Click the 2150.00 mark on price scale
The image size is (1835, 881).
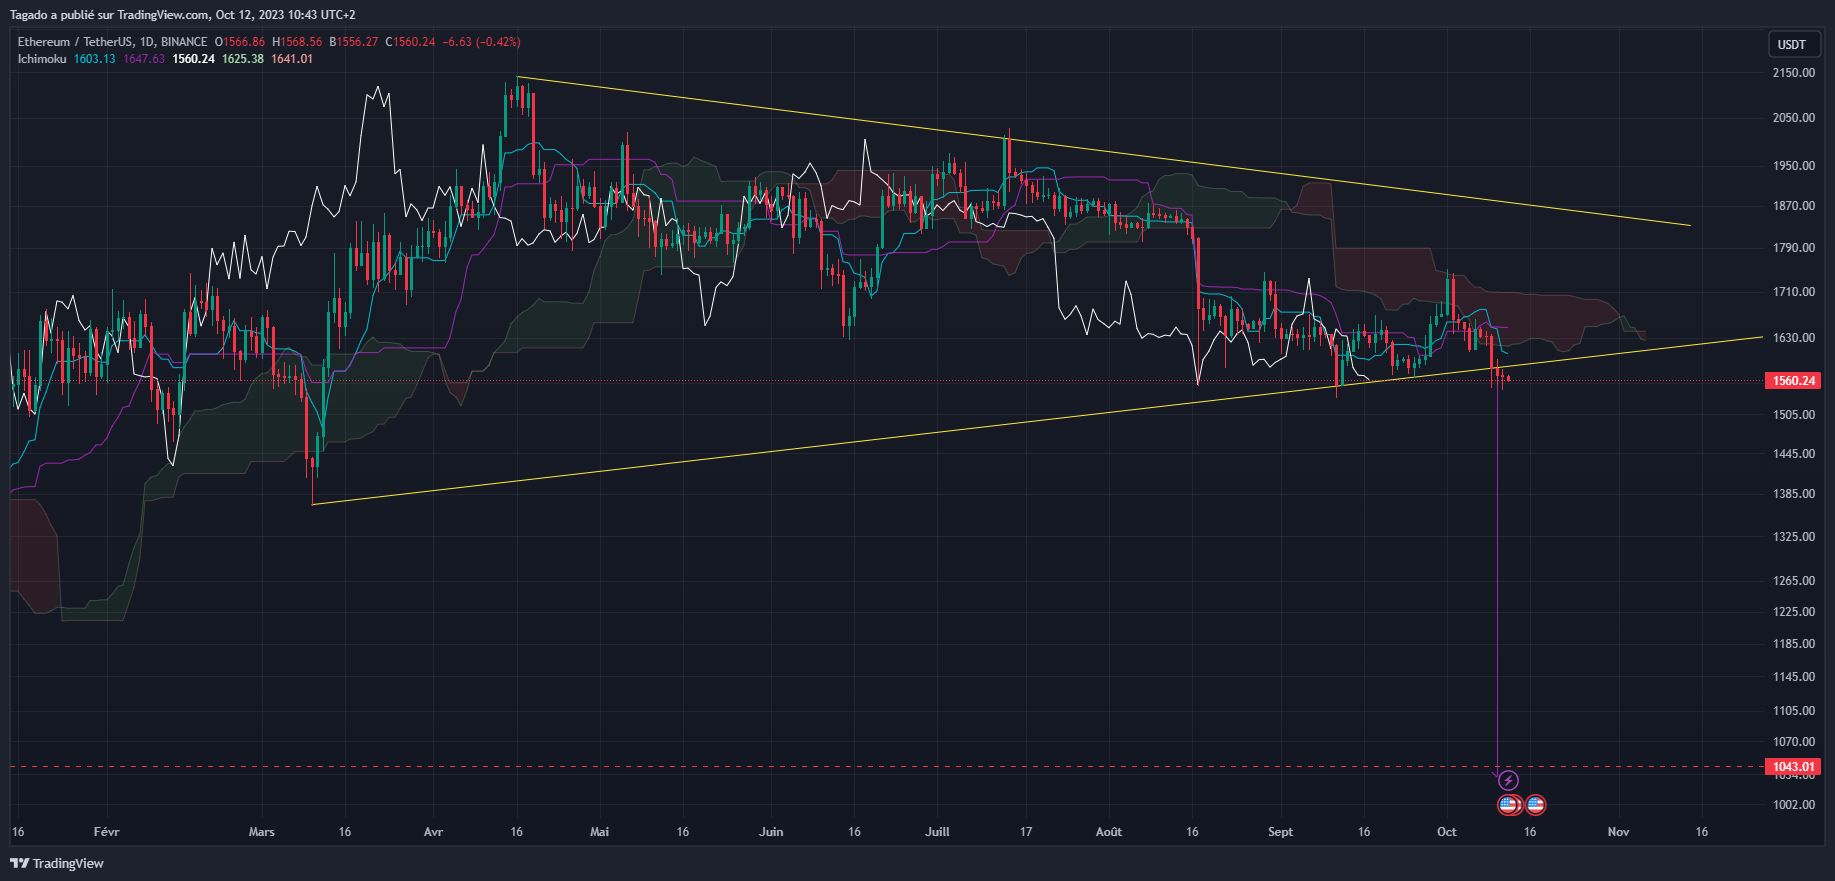coord(1793,73)
